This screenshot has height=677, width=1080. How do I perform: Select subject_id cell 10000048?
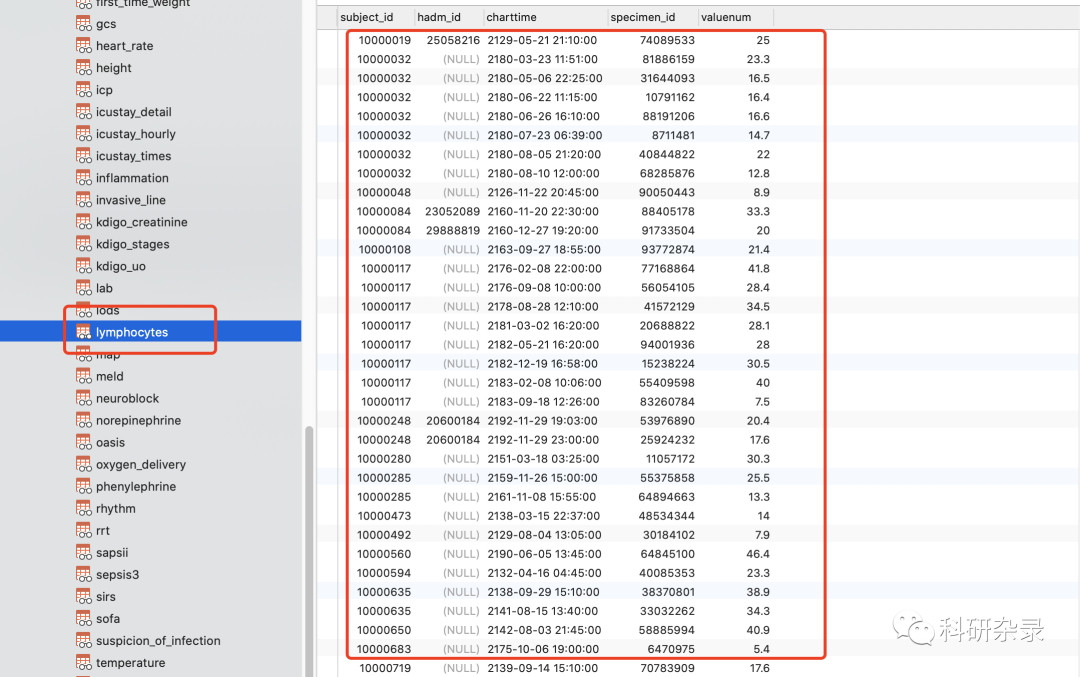click(x=384, y=192)
